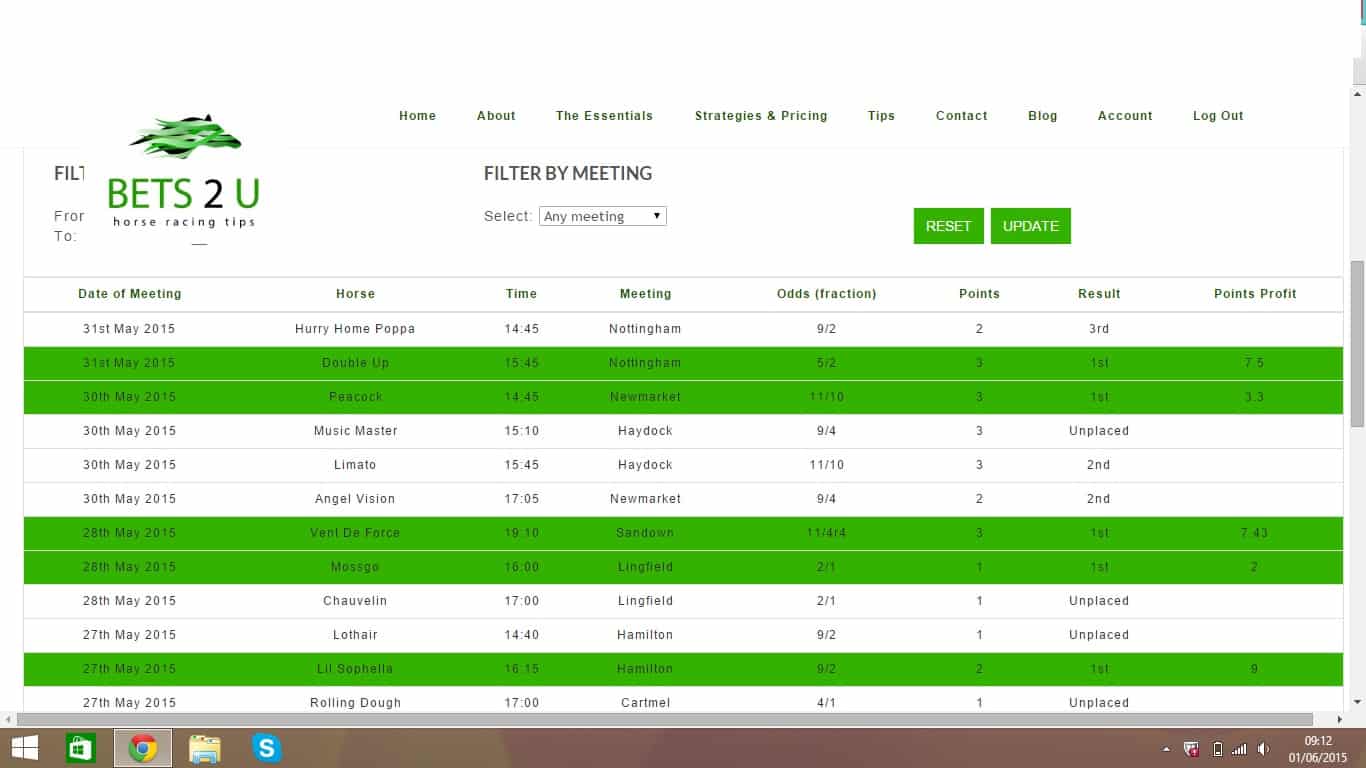Click the Rolling Dough entry

355,703
